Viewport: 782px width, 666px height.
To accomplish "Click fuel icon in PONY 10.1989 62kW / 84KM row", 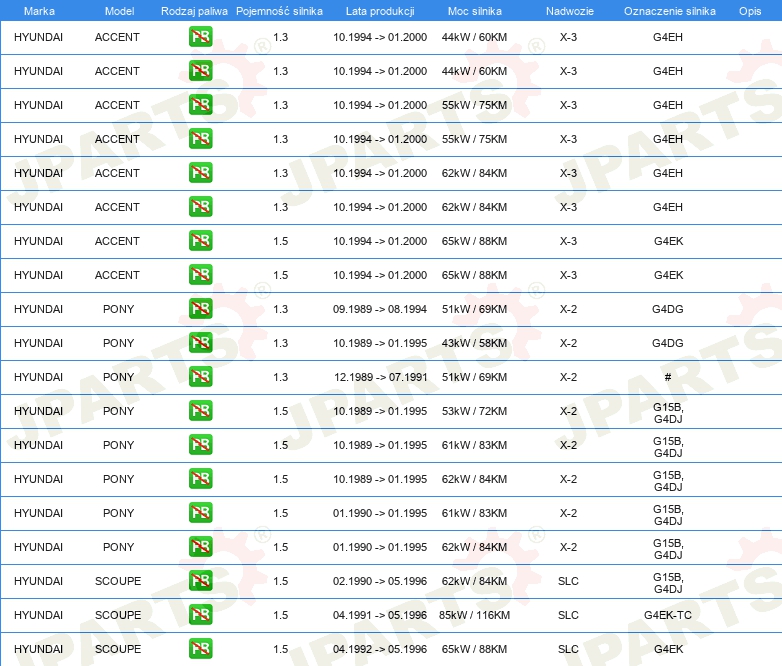I will [200, 478].
